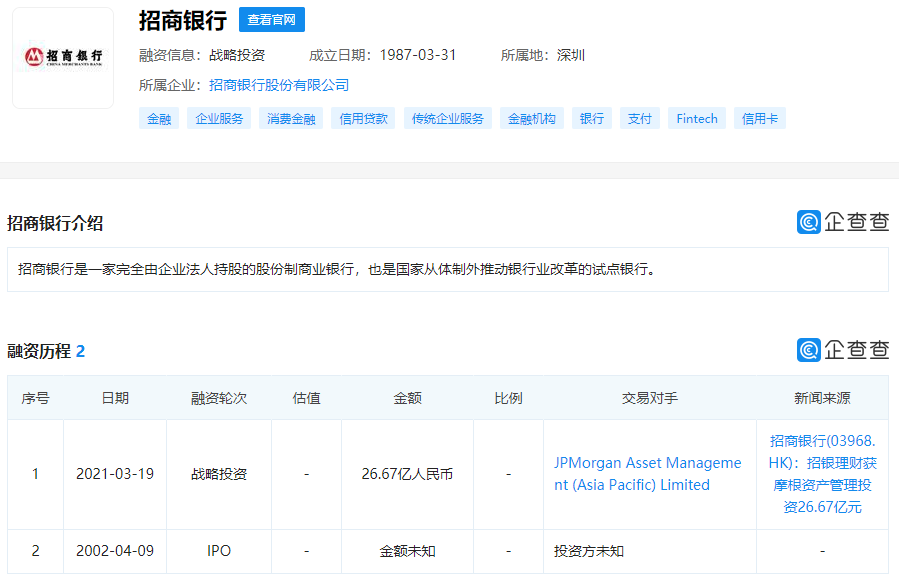
Task: Open the 招商银行股份有限公司 company link
Action: (x=279, y=85)
